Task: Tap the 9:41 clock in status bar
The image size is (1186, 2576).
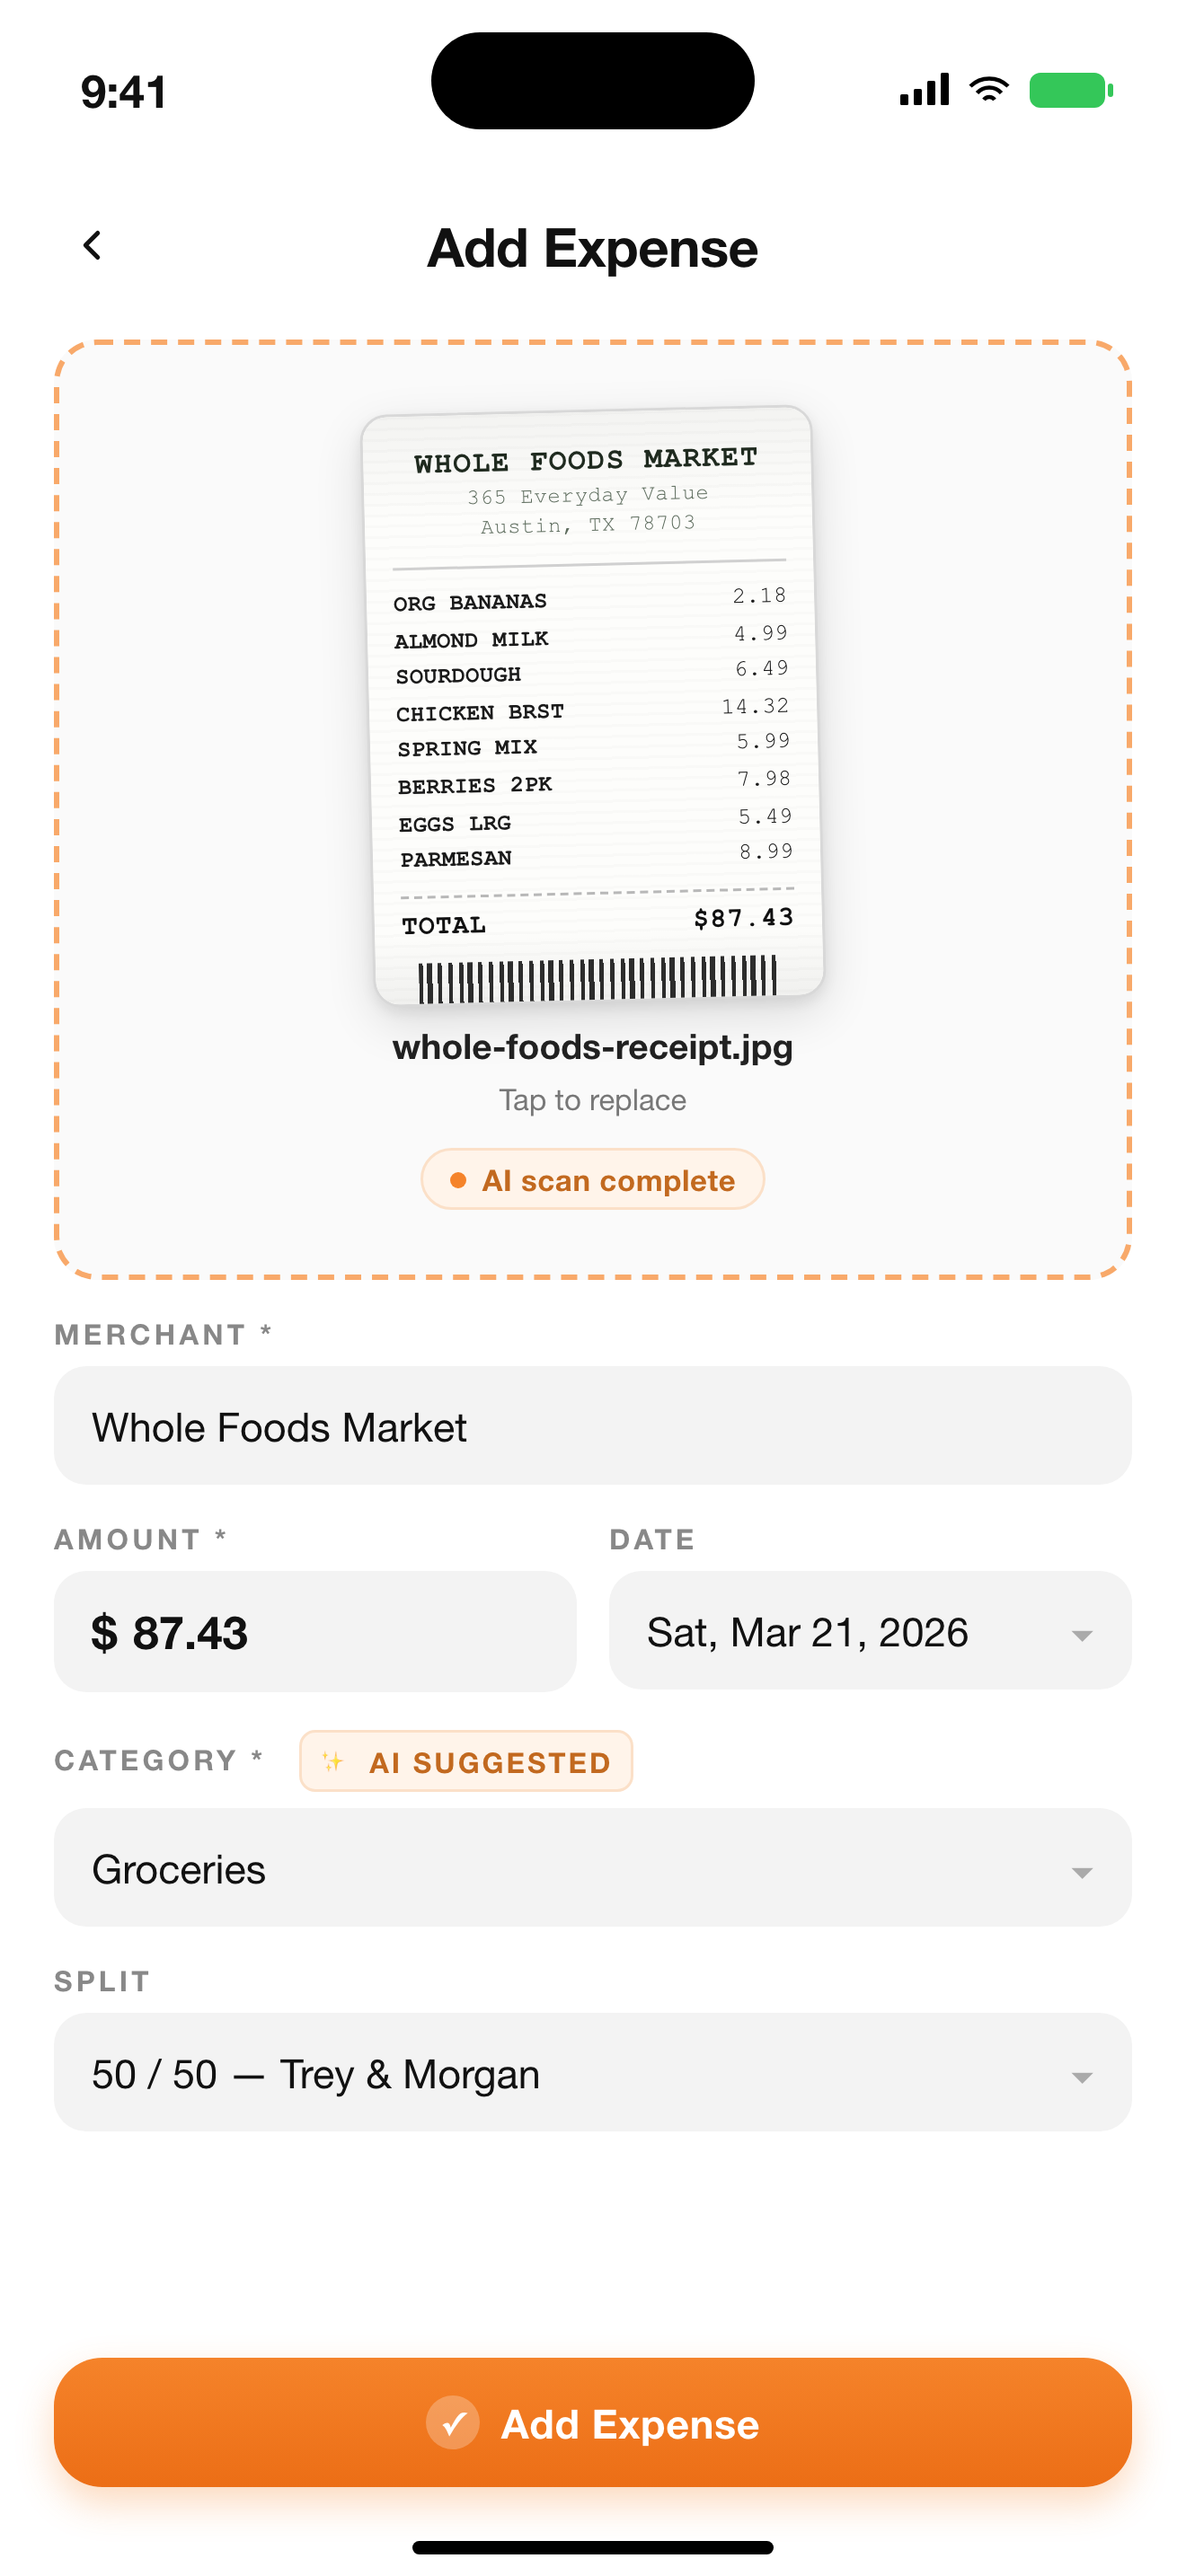Action: tap(123, 92)
